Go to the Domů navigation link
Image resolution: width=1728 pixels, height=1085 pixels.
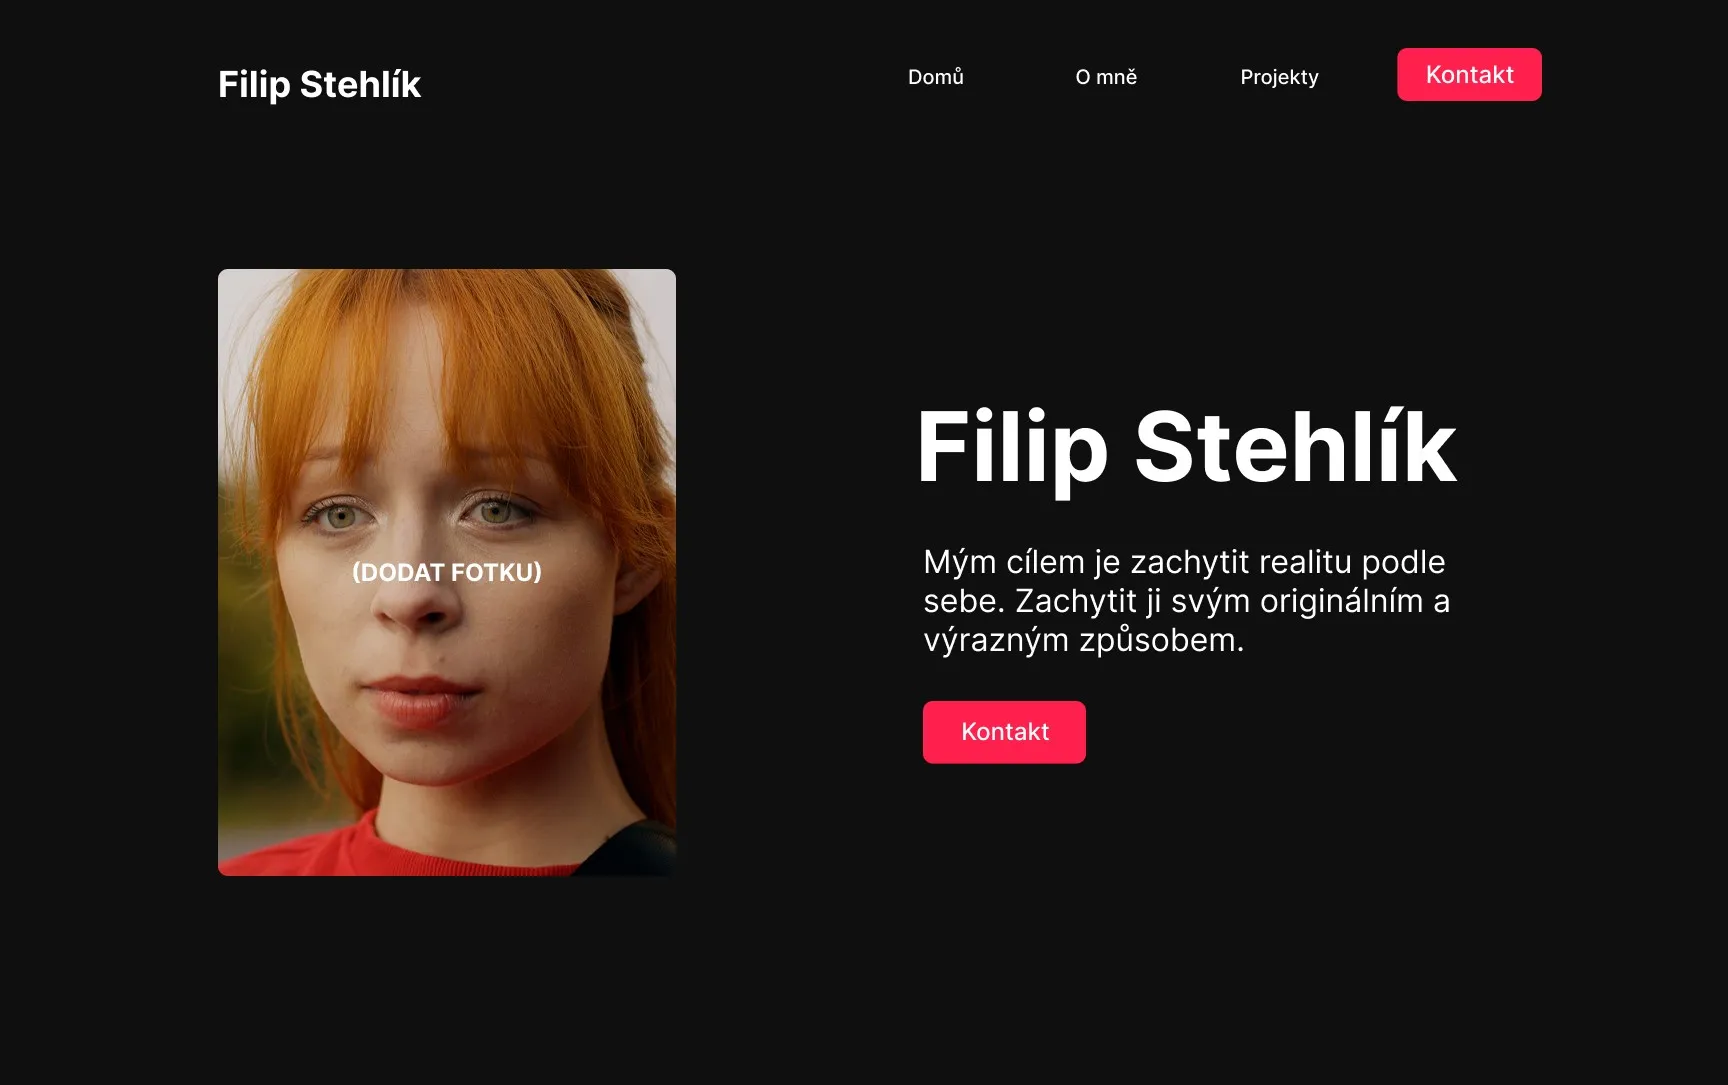(x=935, y=77)
